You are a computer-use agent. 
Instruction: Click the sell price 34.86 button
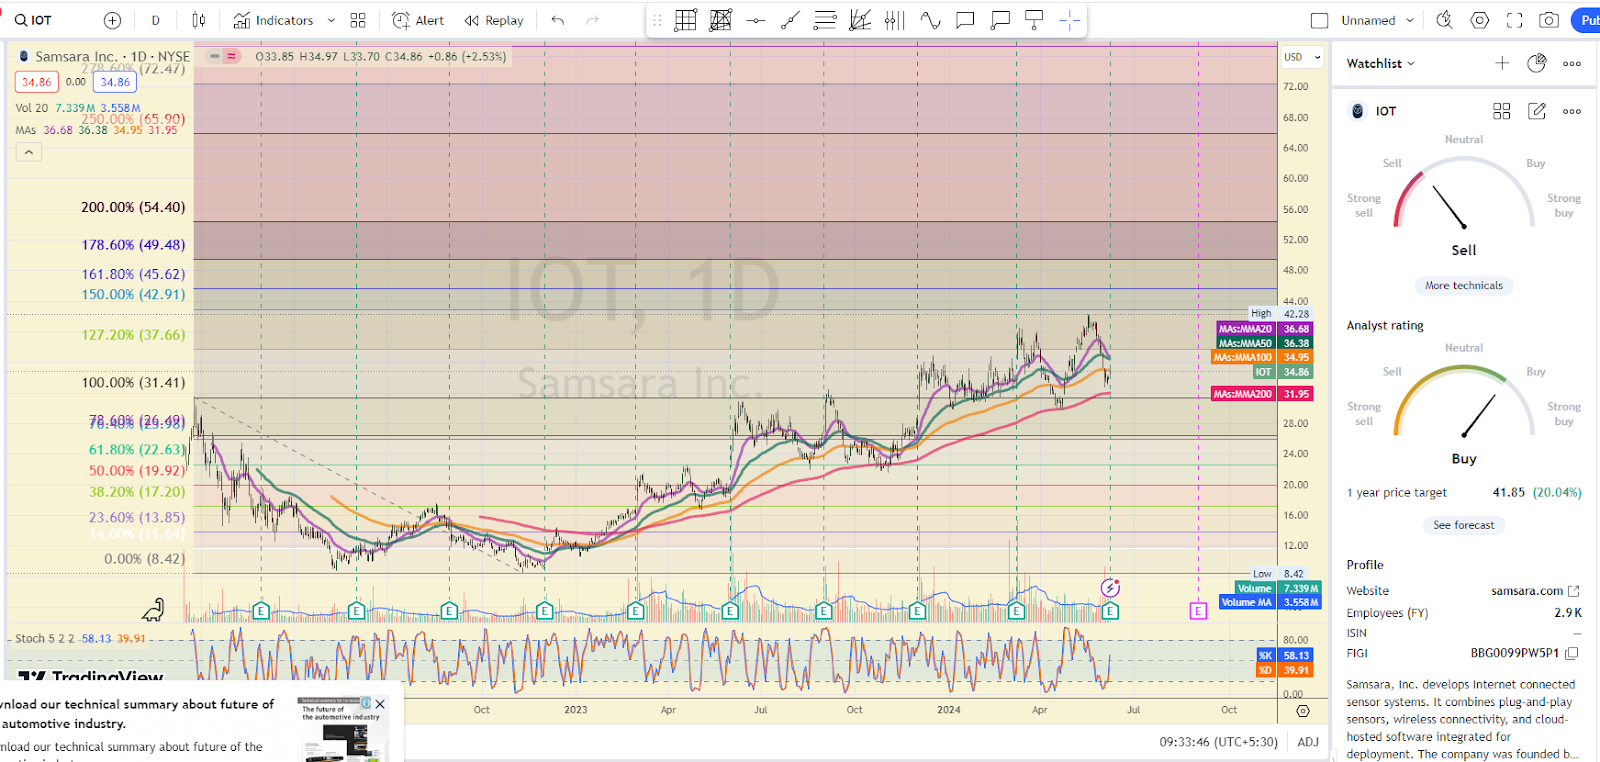[x=36, y=82]
